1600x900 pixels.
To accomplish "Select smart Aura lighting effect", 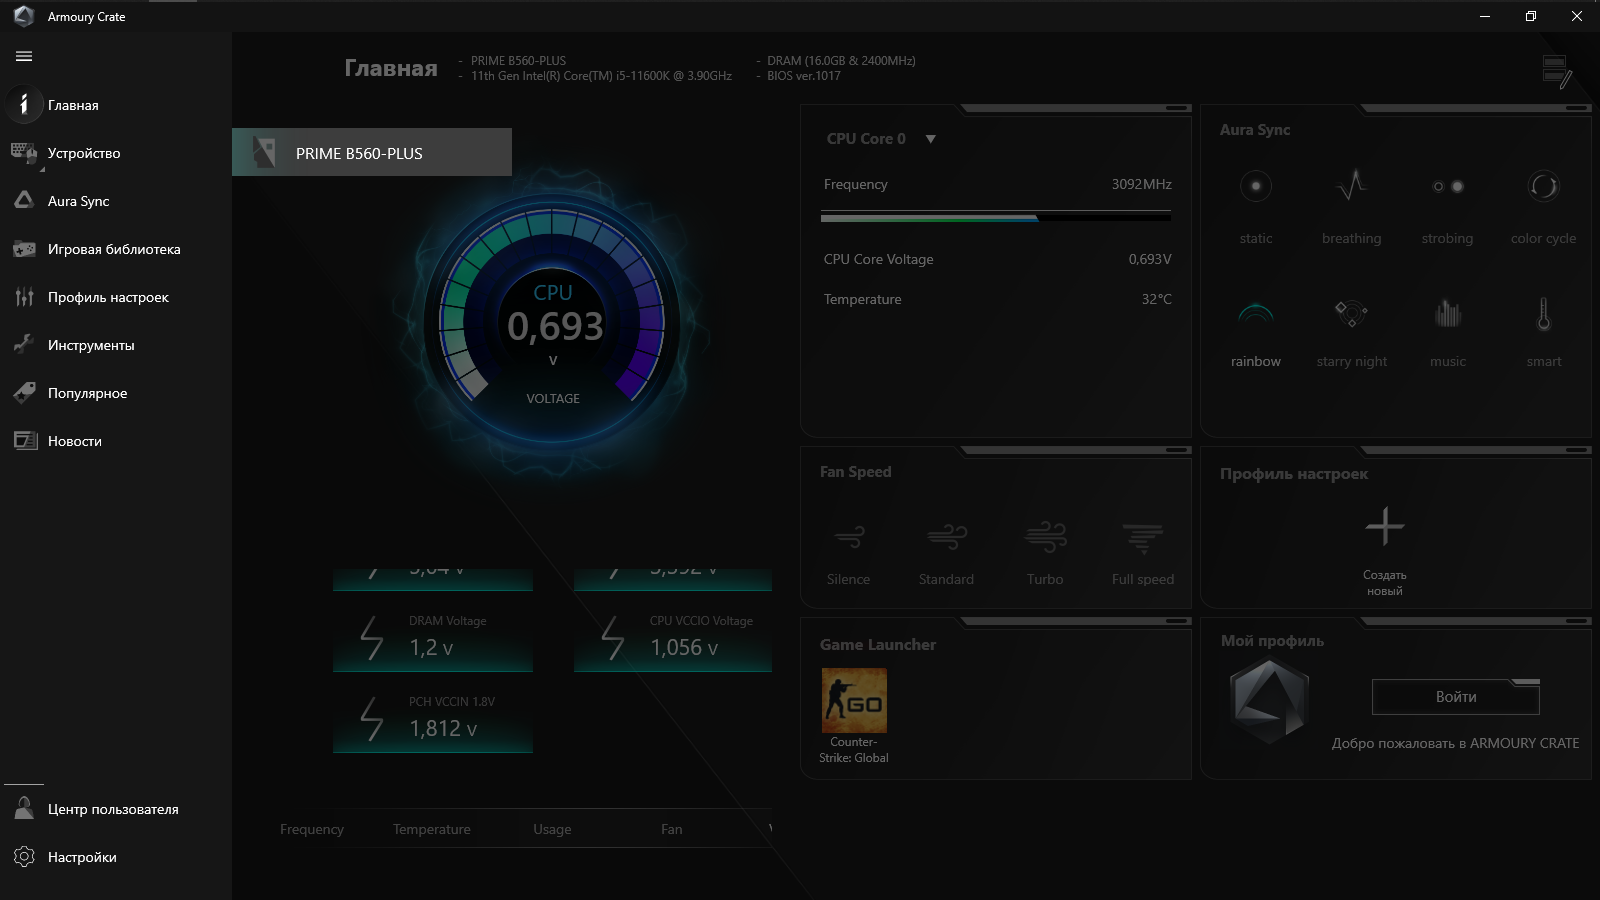I will pos(1543,333).
